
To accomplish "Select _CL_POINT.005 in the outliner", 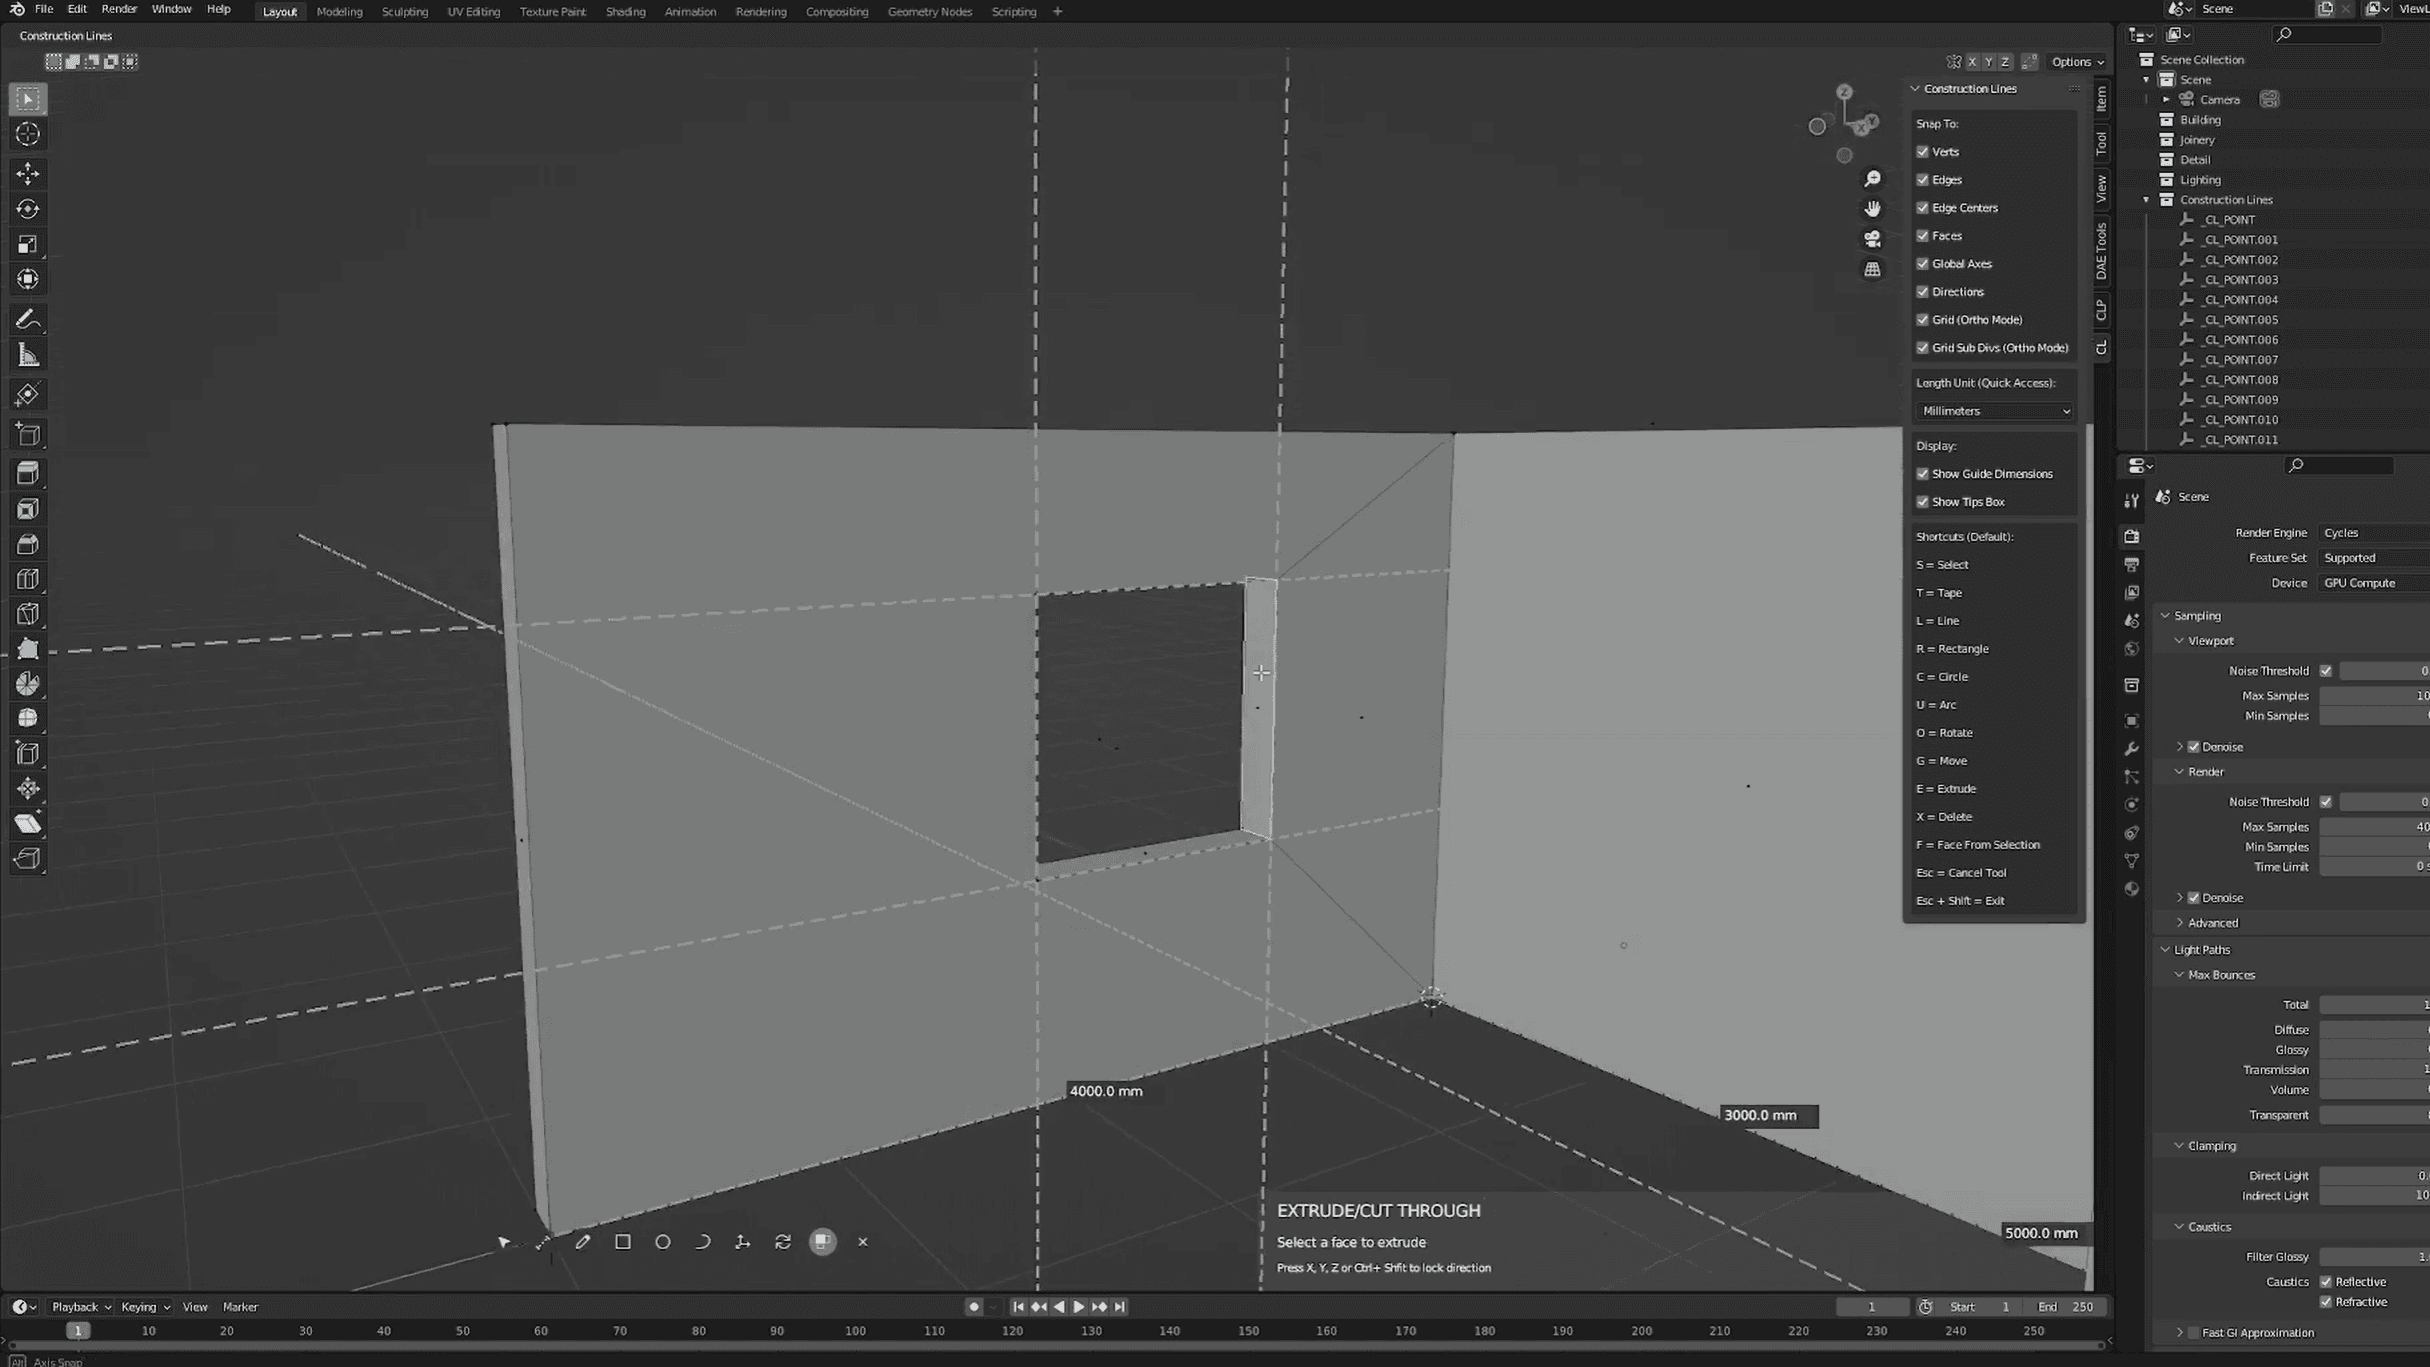I will tap(2240, 320).
